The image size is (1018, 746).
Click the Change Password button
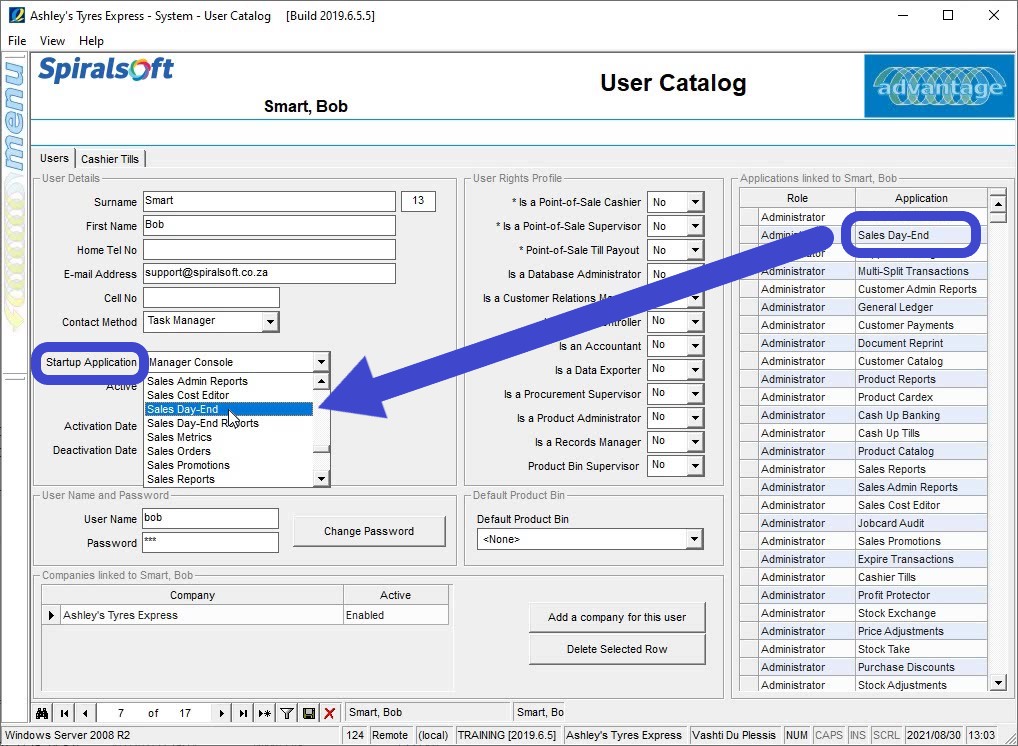click(369, 531)
